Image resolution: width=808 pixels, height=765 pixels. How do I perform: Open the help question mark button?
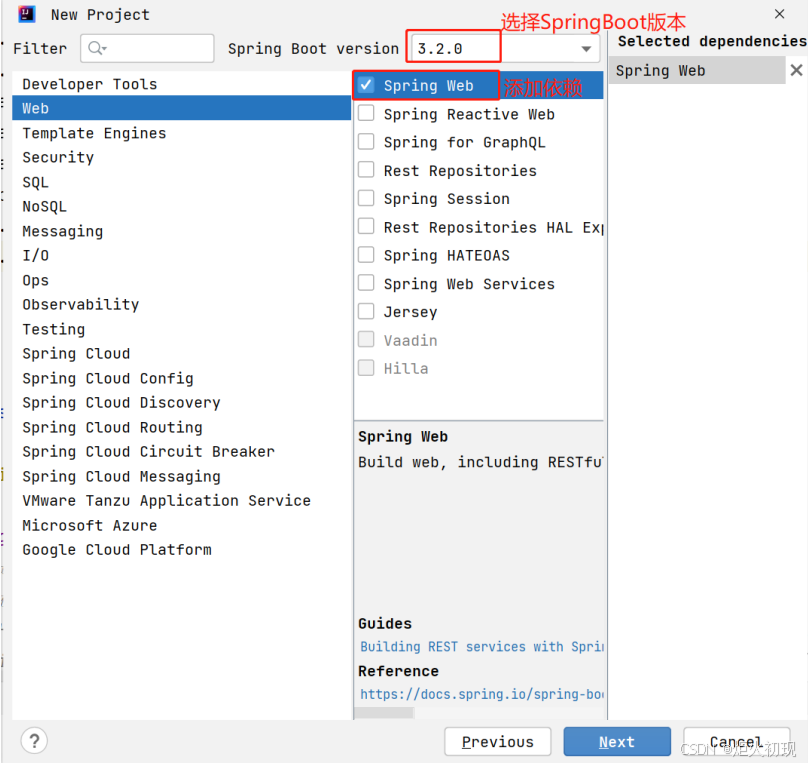[x=34, y=741]
